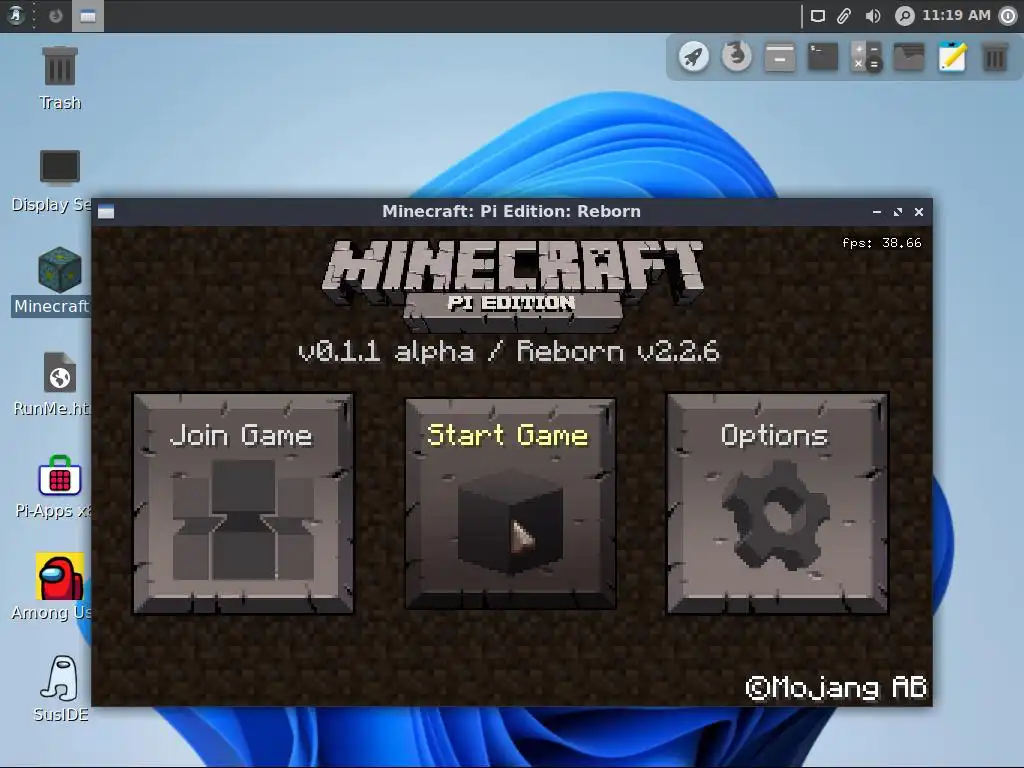Image resolution: width=1024 pixels, height=768 pixels.
Task: Minimize the Minecraft Pi Edition window
Action: (877, 212)
